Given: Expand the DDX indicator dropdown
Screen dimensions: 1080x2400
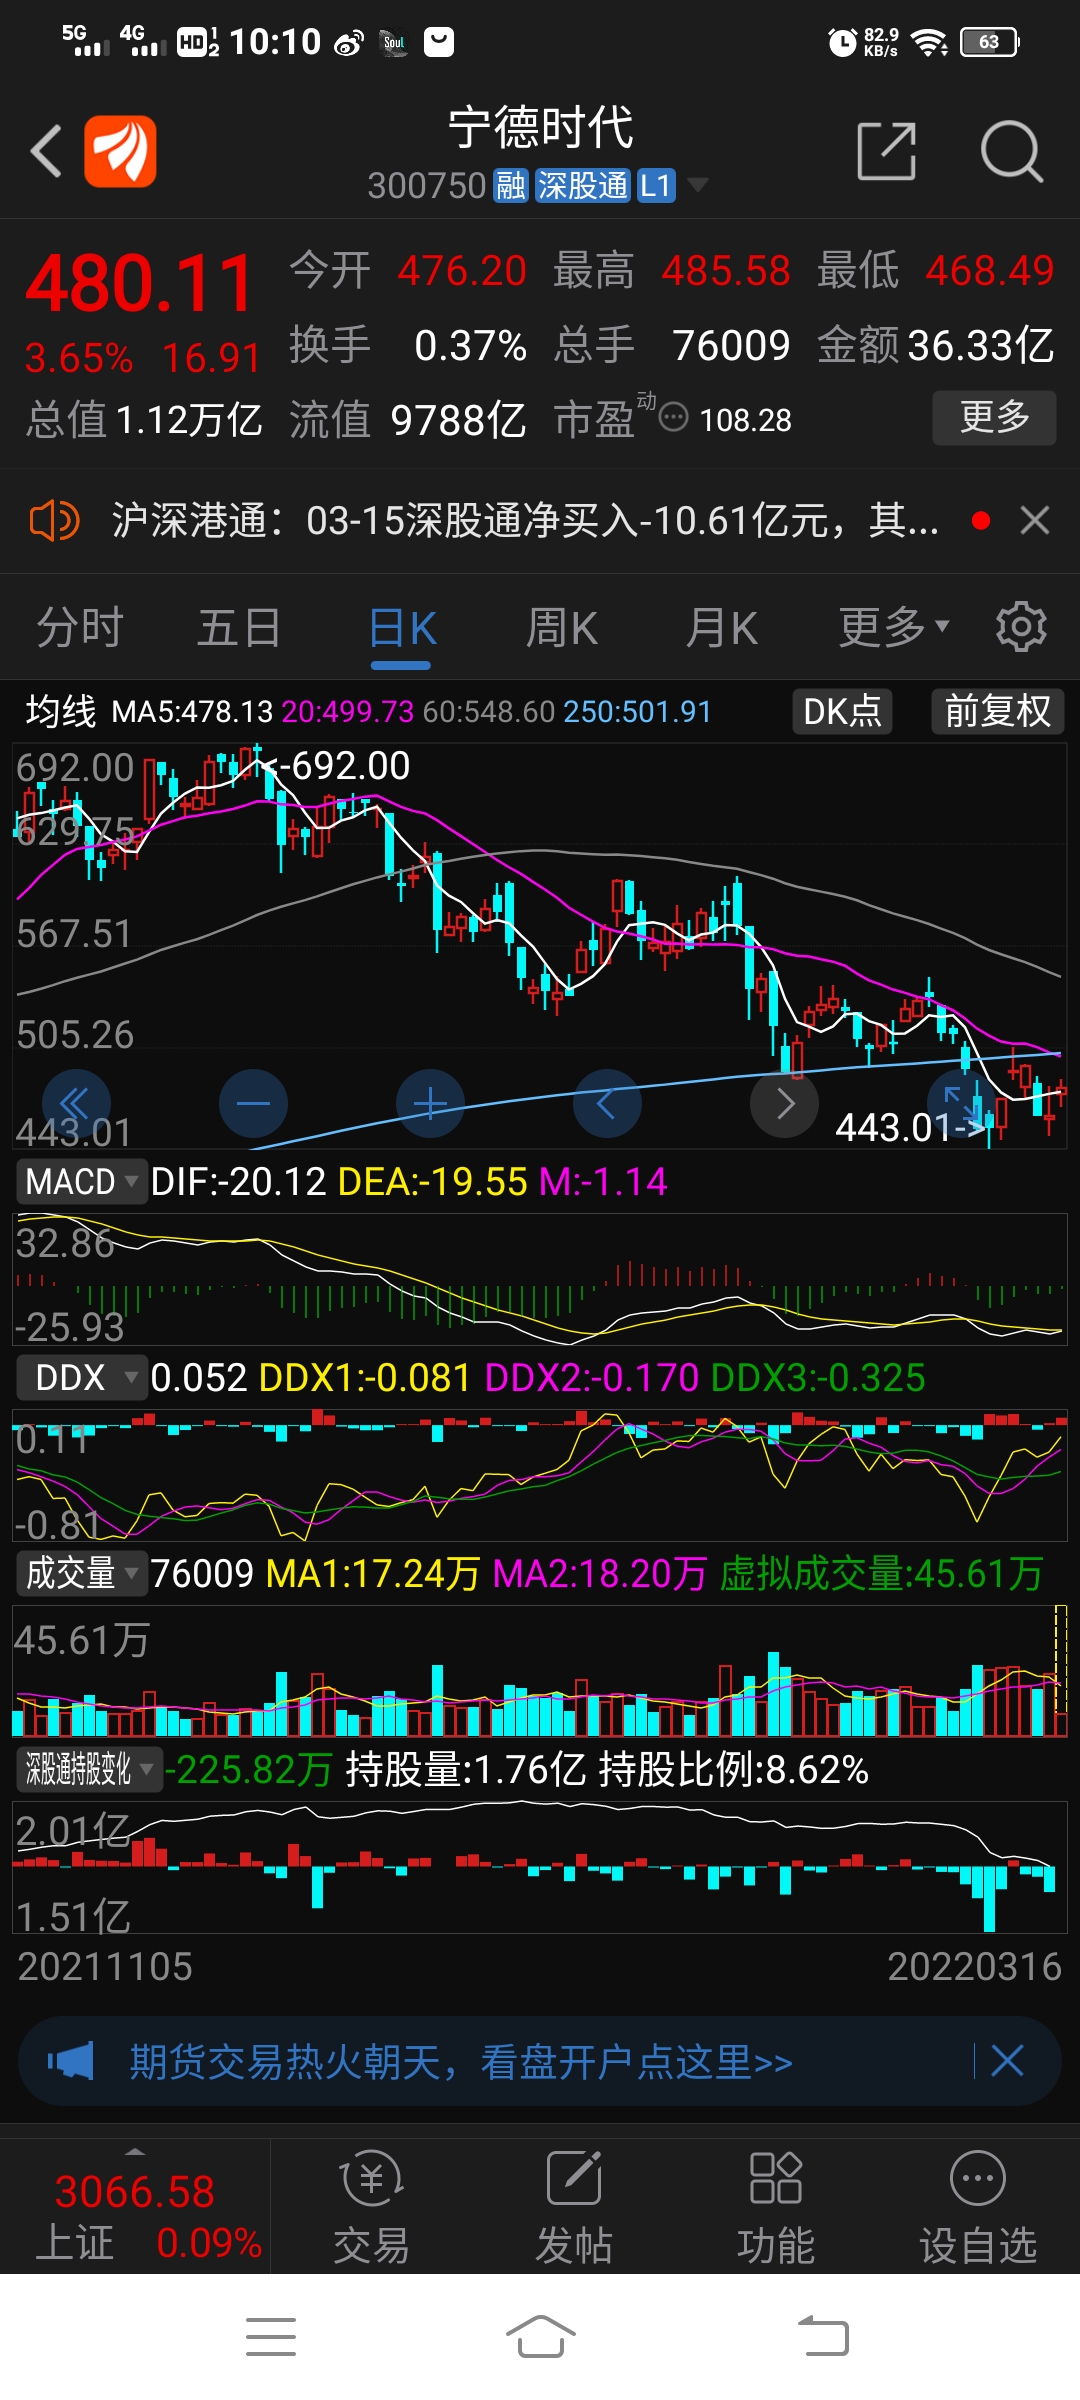Looking at the screenshot, I should 81,1377.
